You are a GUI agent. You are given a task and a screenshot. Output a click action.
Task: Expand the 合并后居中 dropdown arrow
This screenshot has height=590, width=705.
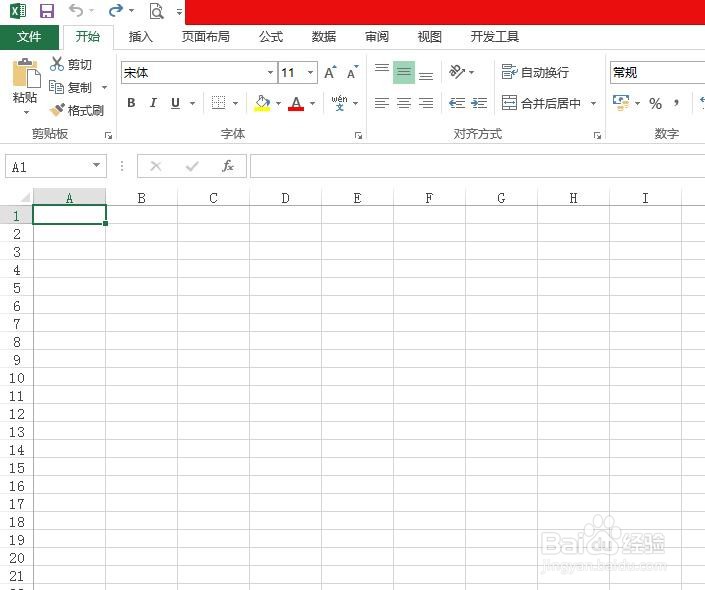(593, 103)
